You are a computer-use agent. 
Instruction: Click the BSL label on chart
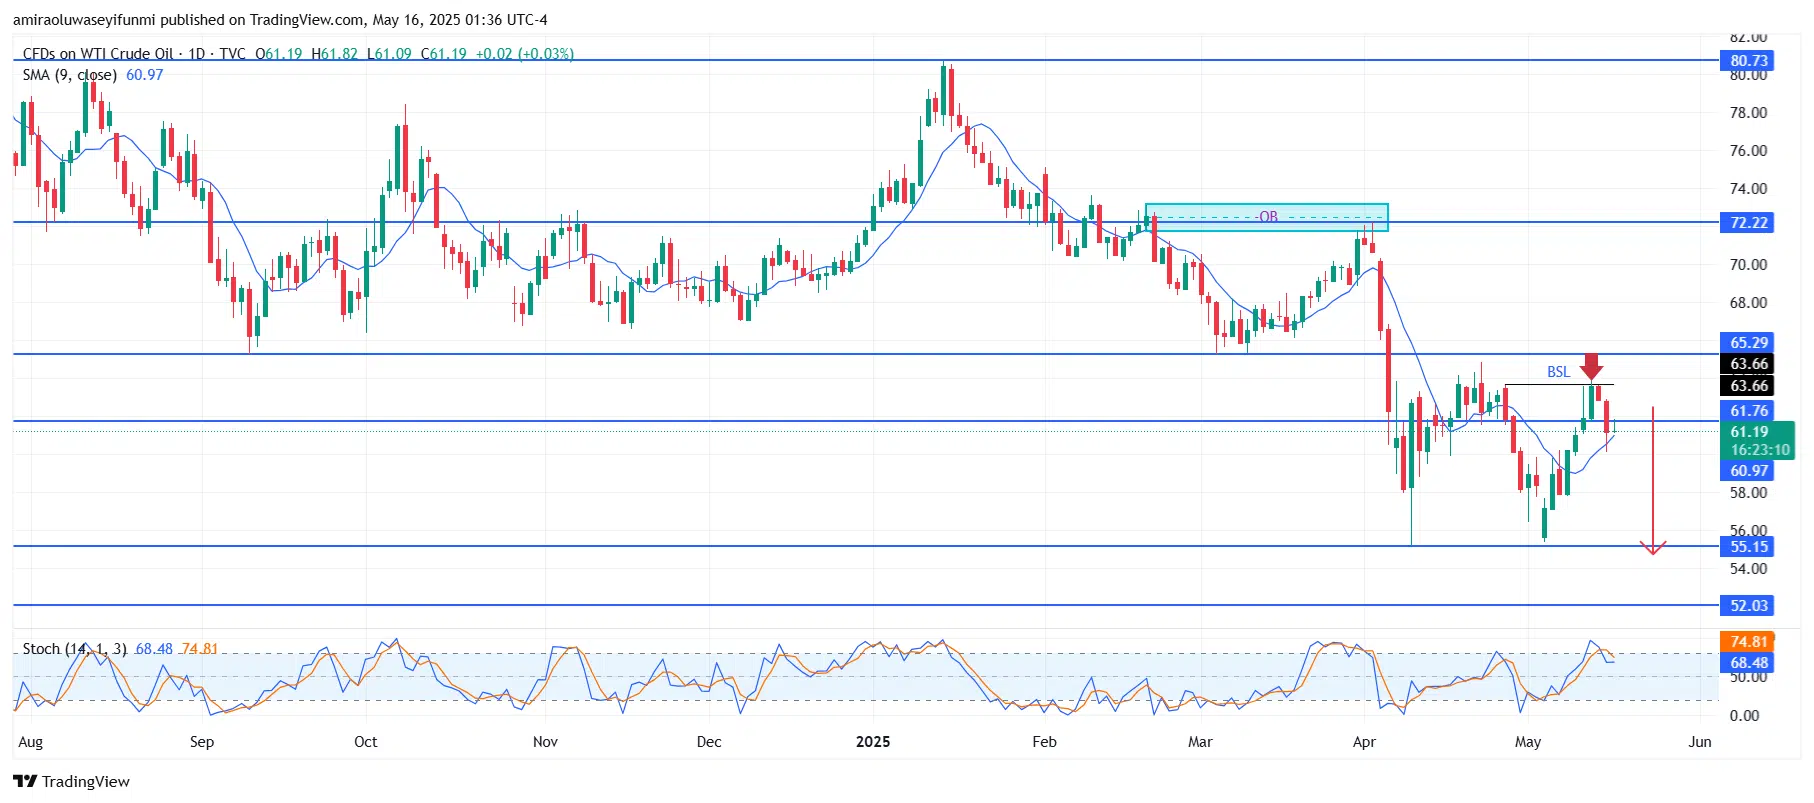point(1558,372)
